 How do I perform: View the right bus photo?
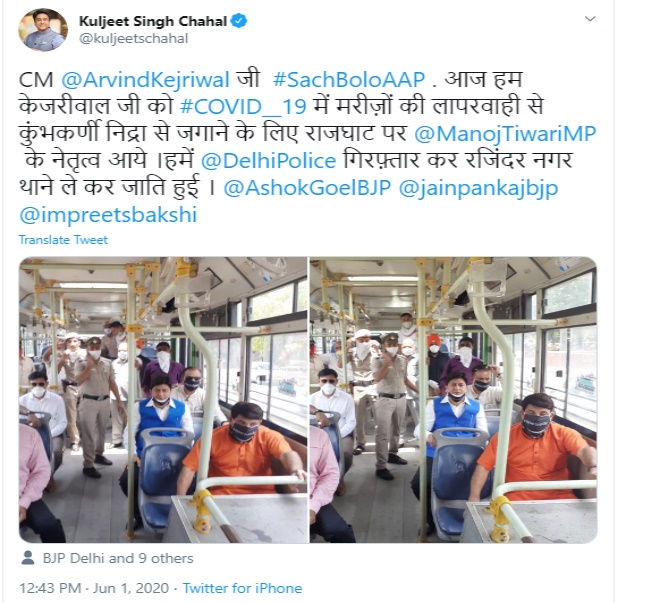(454, 400)
